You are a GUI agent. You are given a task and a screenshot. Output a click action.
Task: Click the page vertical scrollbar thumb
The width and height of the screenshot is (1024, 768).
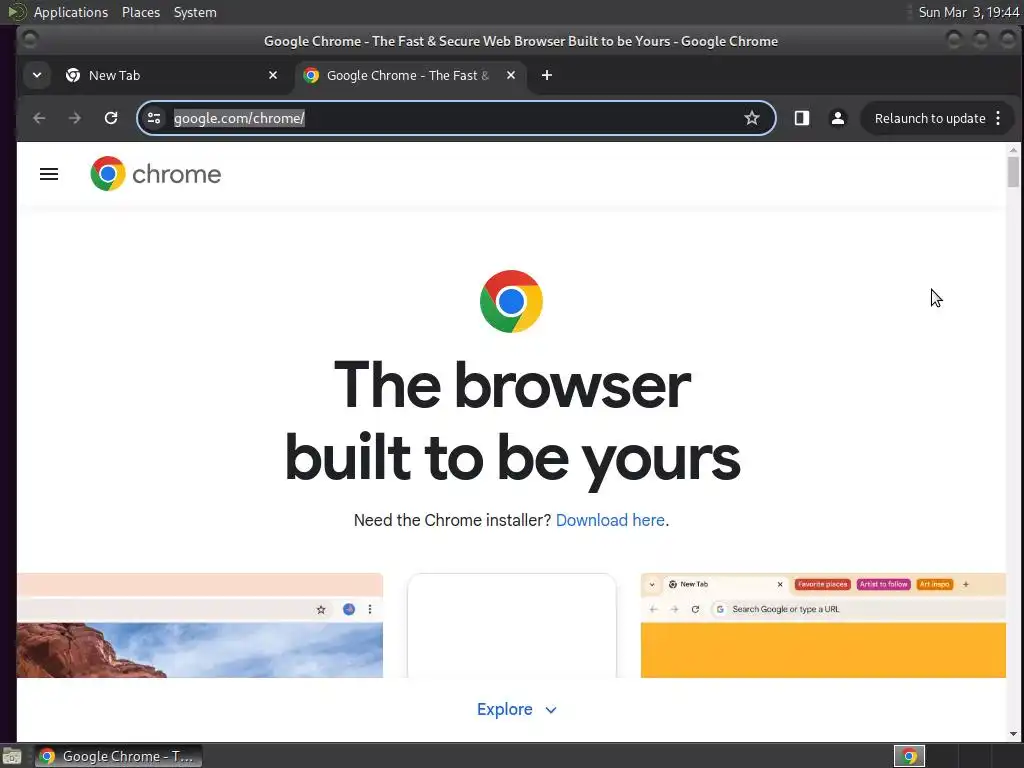click(1013, 172)
